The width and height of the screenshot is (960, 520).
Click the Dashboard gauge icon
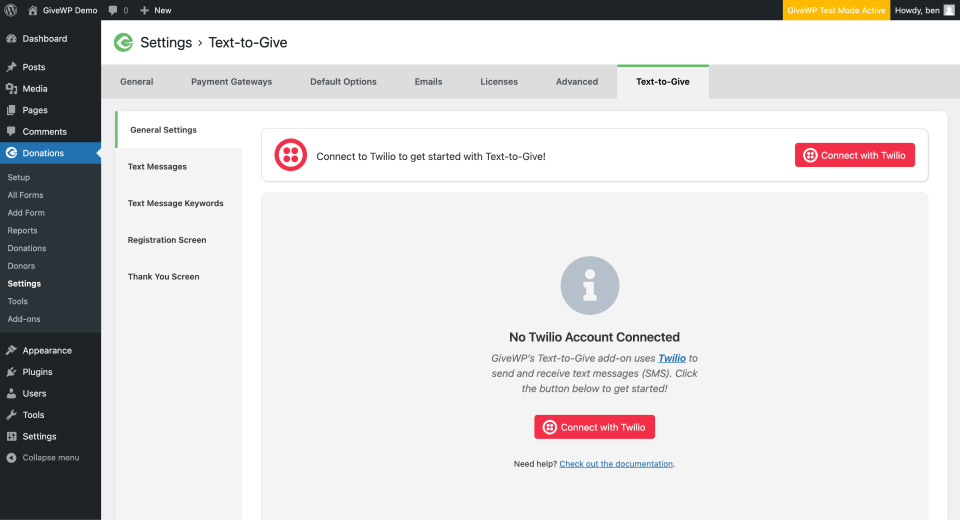(x=11, y=39)
